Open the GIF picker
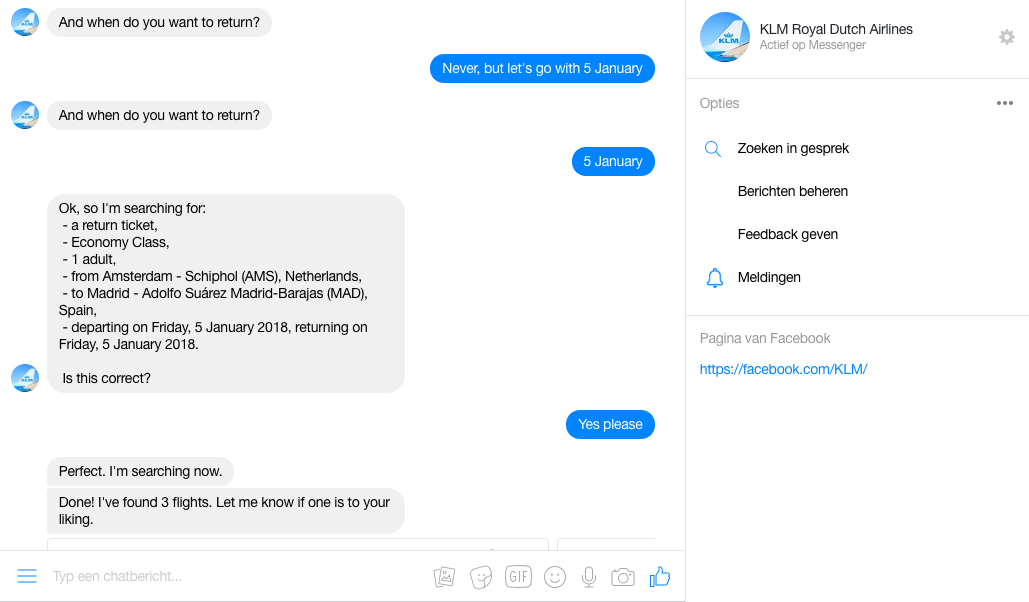Screen dimensions: 1029x602 [518, 577]
